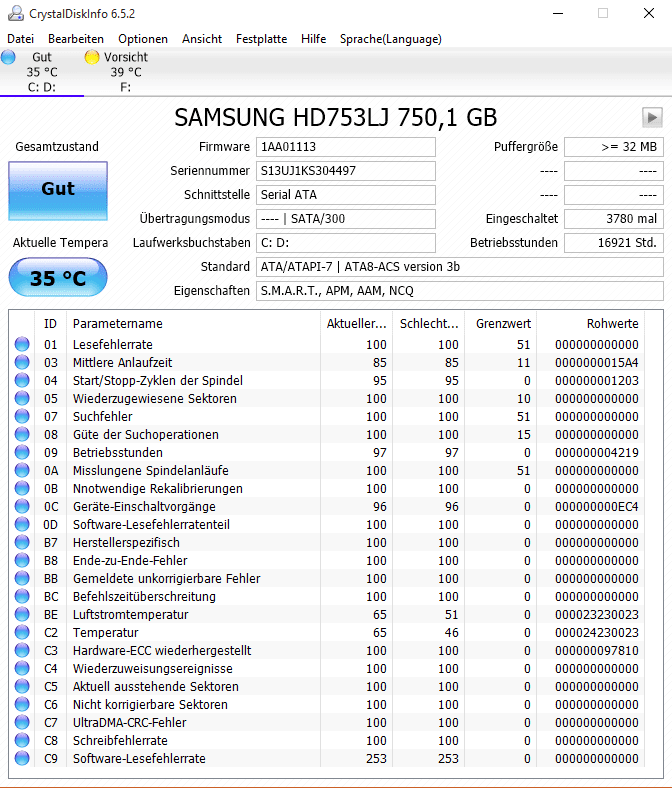Go to next disk with arrow button

click(652, 118)
